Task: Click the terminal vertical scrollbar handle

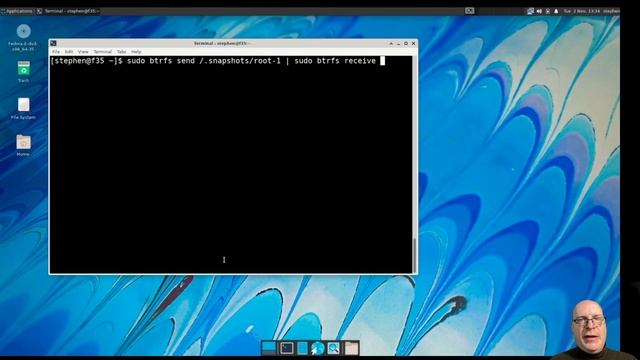Action: click(414, 255)
